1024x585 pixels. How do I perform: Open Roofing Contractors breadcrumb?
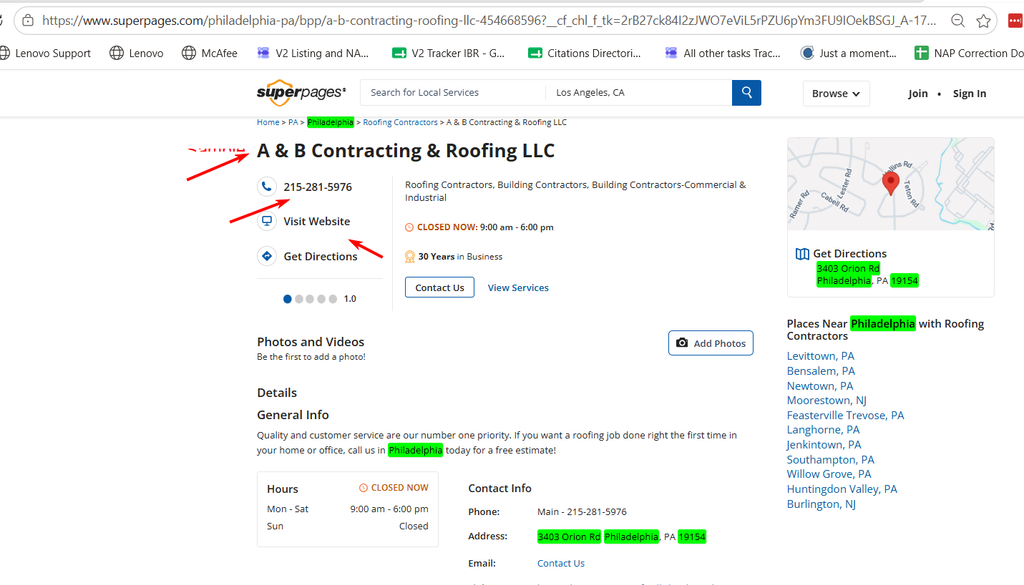400,122
